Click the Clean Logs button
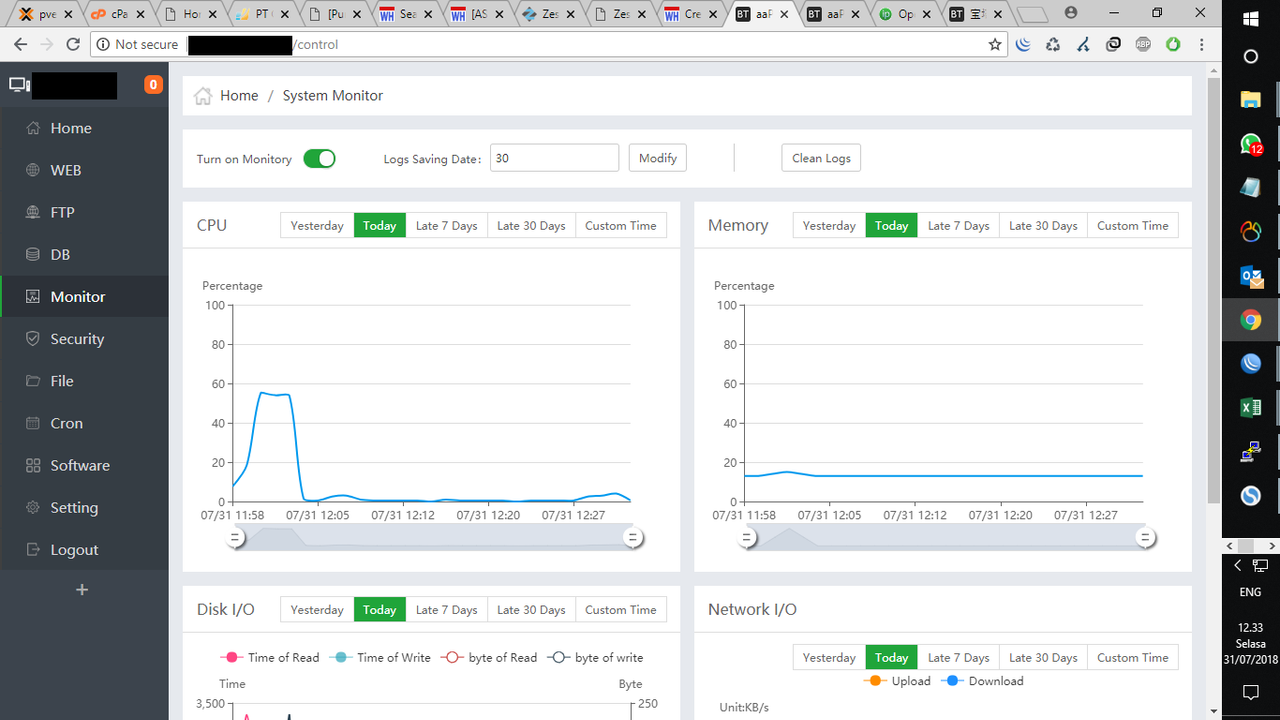The image size is (1280, 720). [821, 158]
